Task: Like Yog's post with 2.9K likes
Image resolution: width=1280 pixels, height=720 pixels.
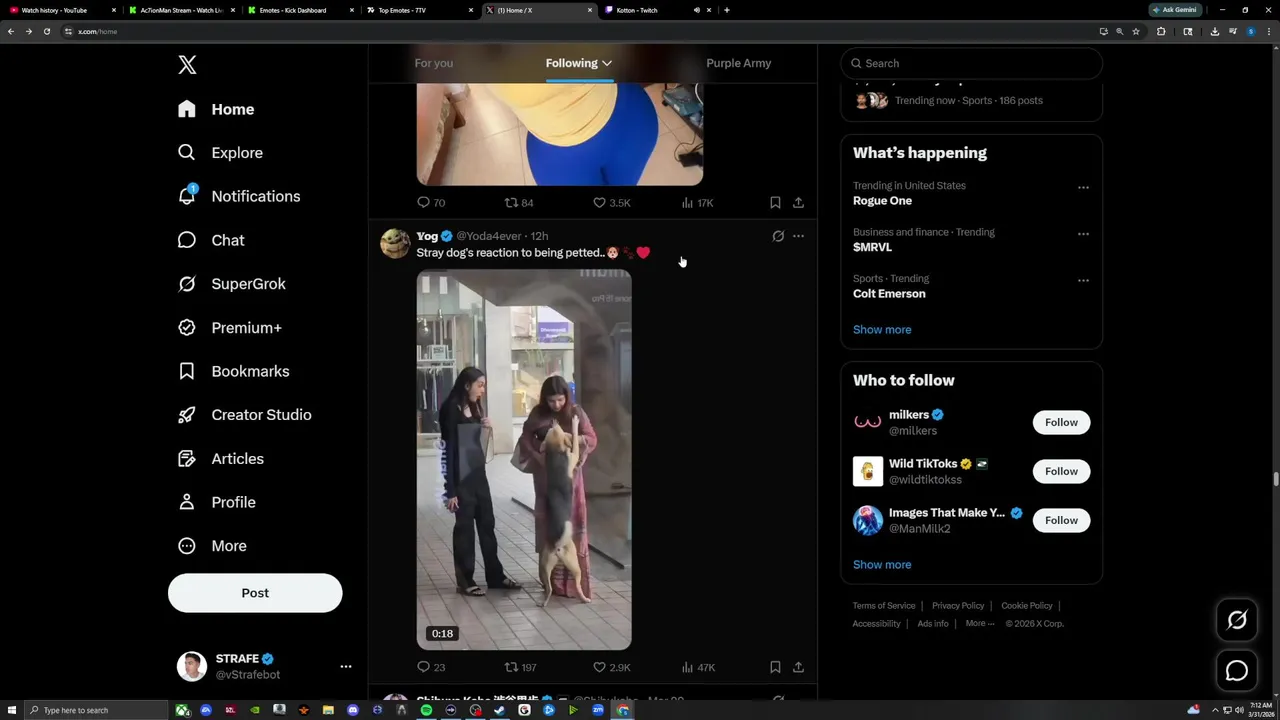Action: point(611,667)
